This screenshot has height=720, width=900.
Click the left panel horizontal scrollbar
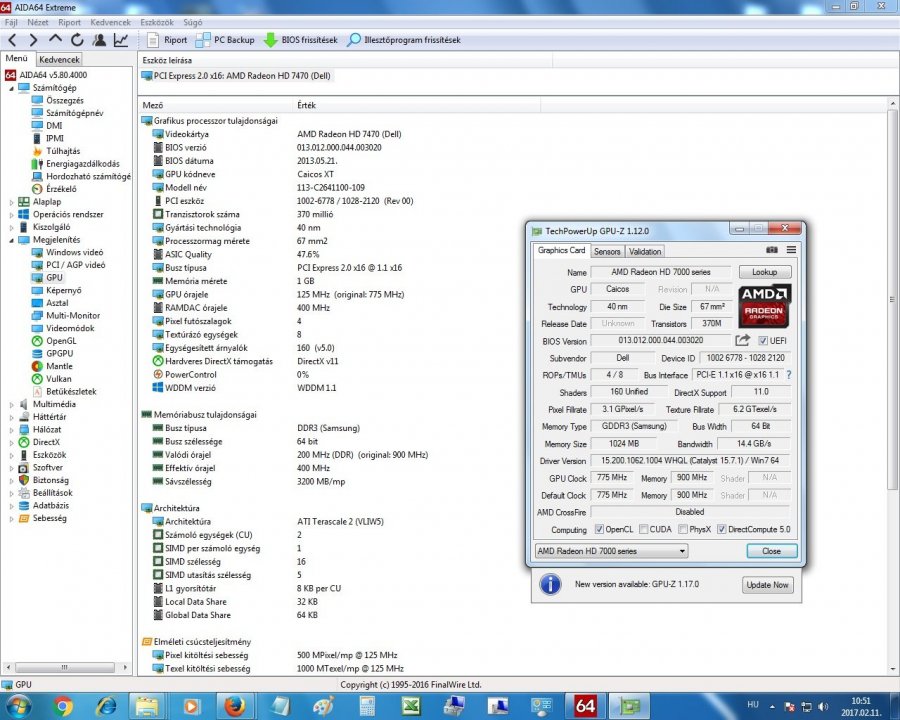tap(66, 668)
